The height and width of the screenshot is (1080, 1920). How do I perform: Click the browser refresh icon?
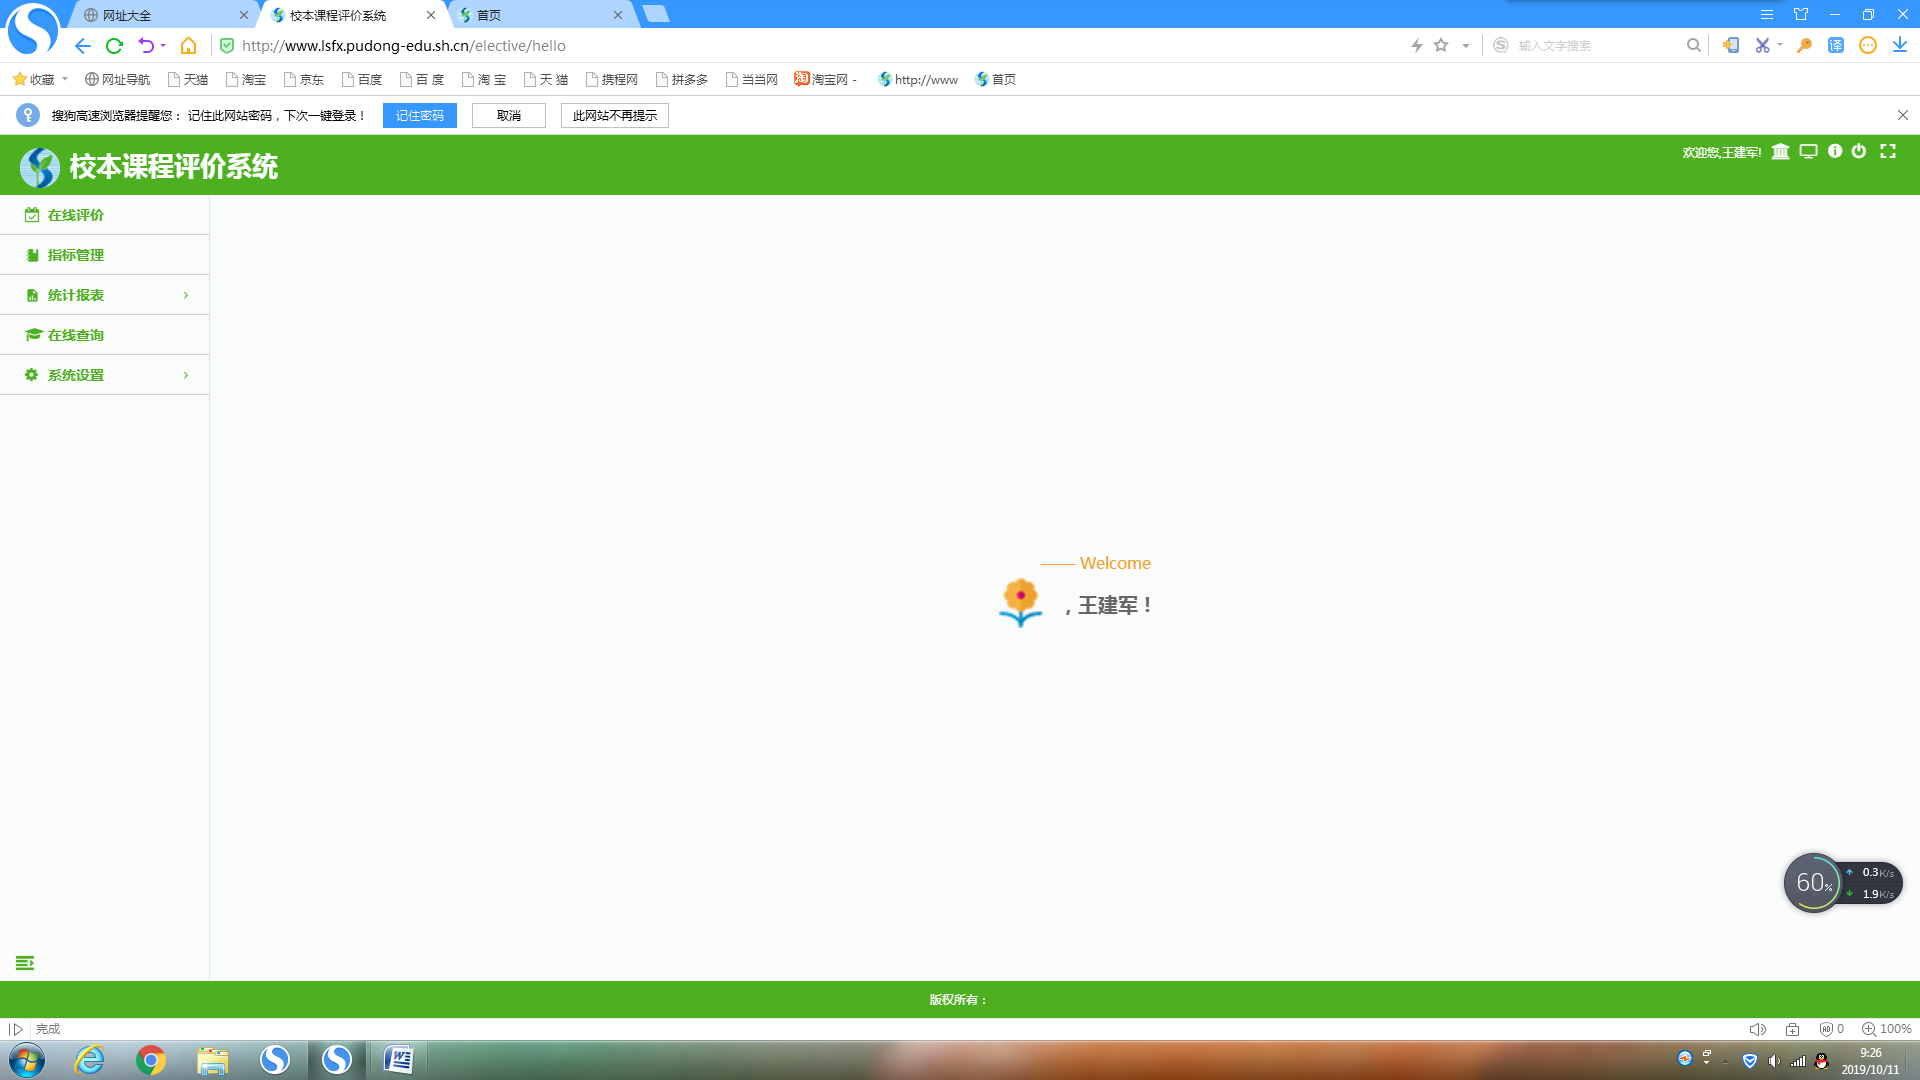click(x=114, y=46)
